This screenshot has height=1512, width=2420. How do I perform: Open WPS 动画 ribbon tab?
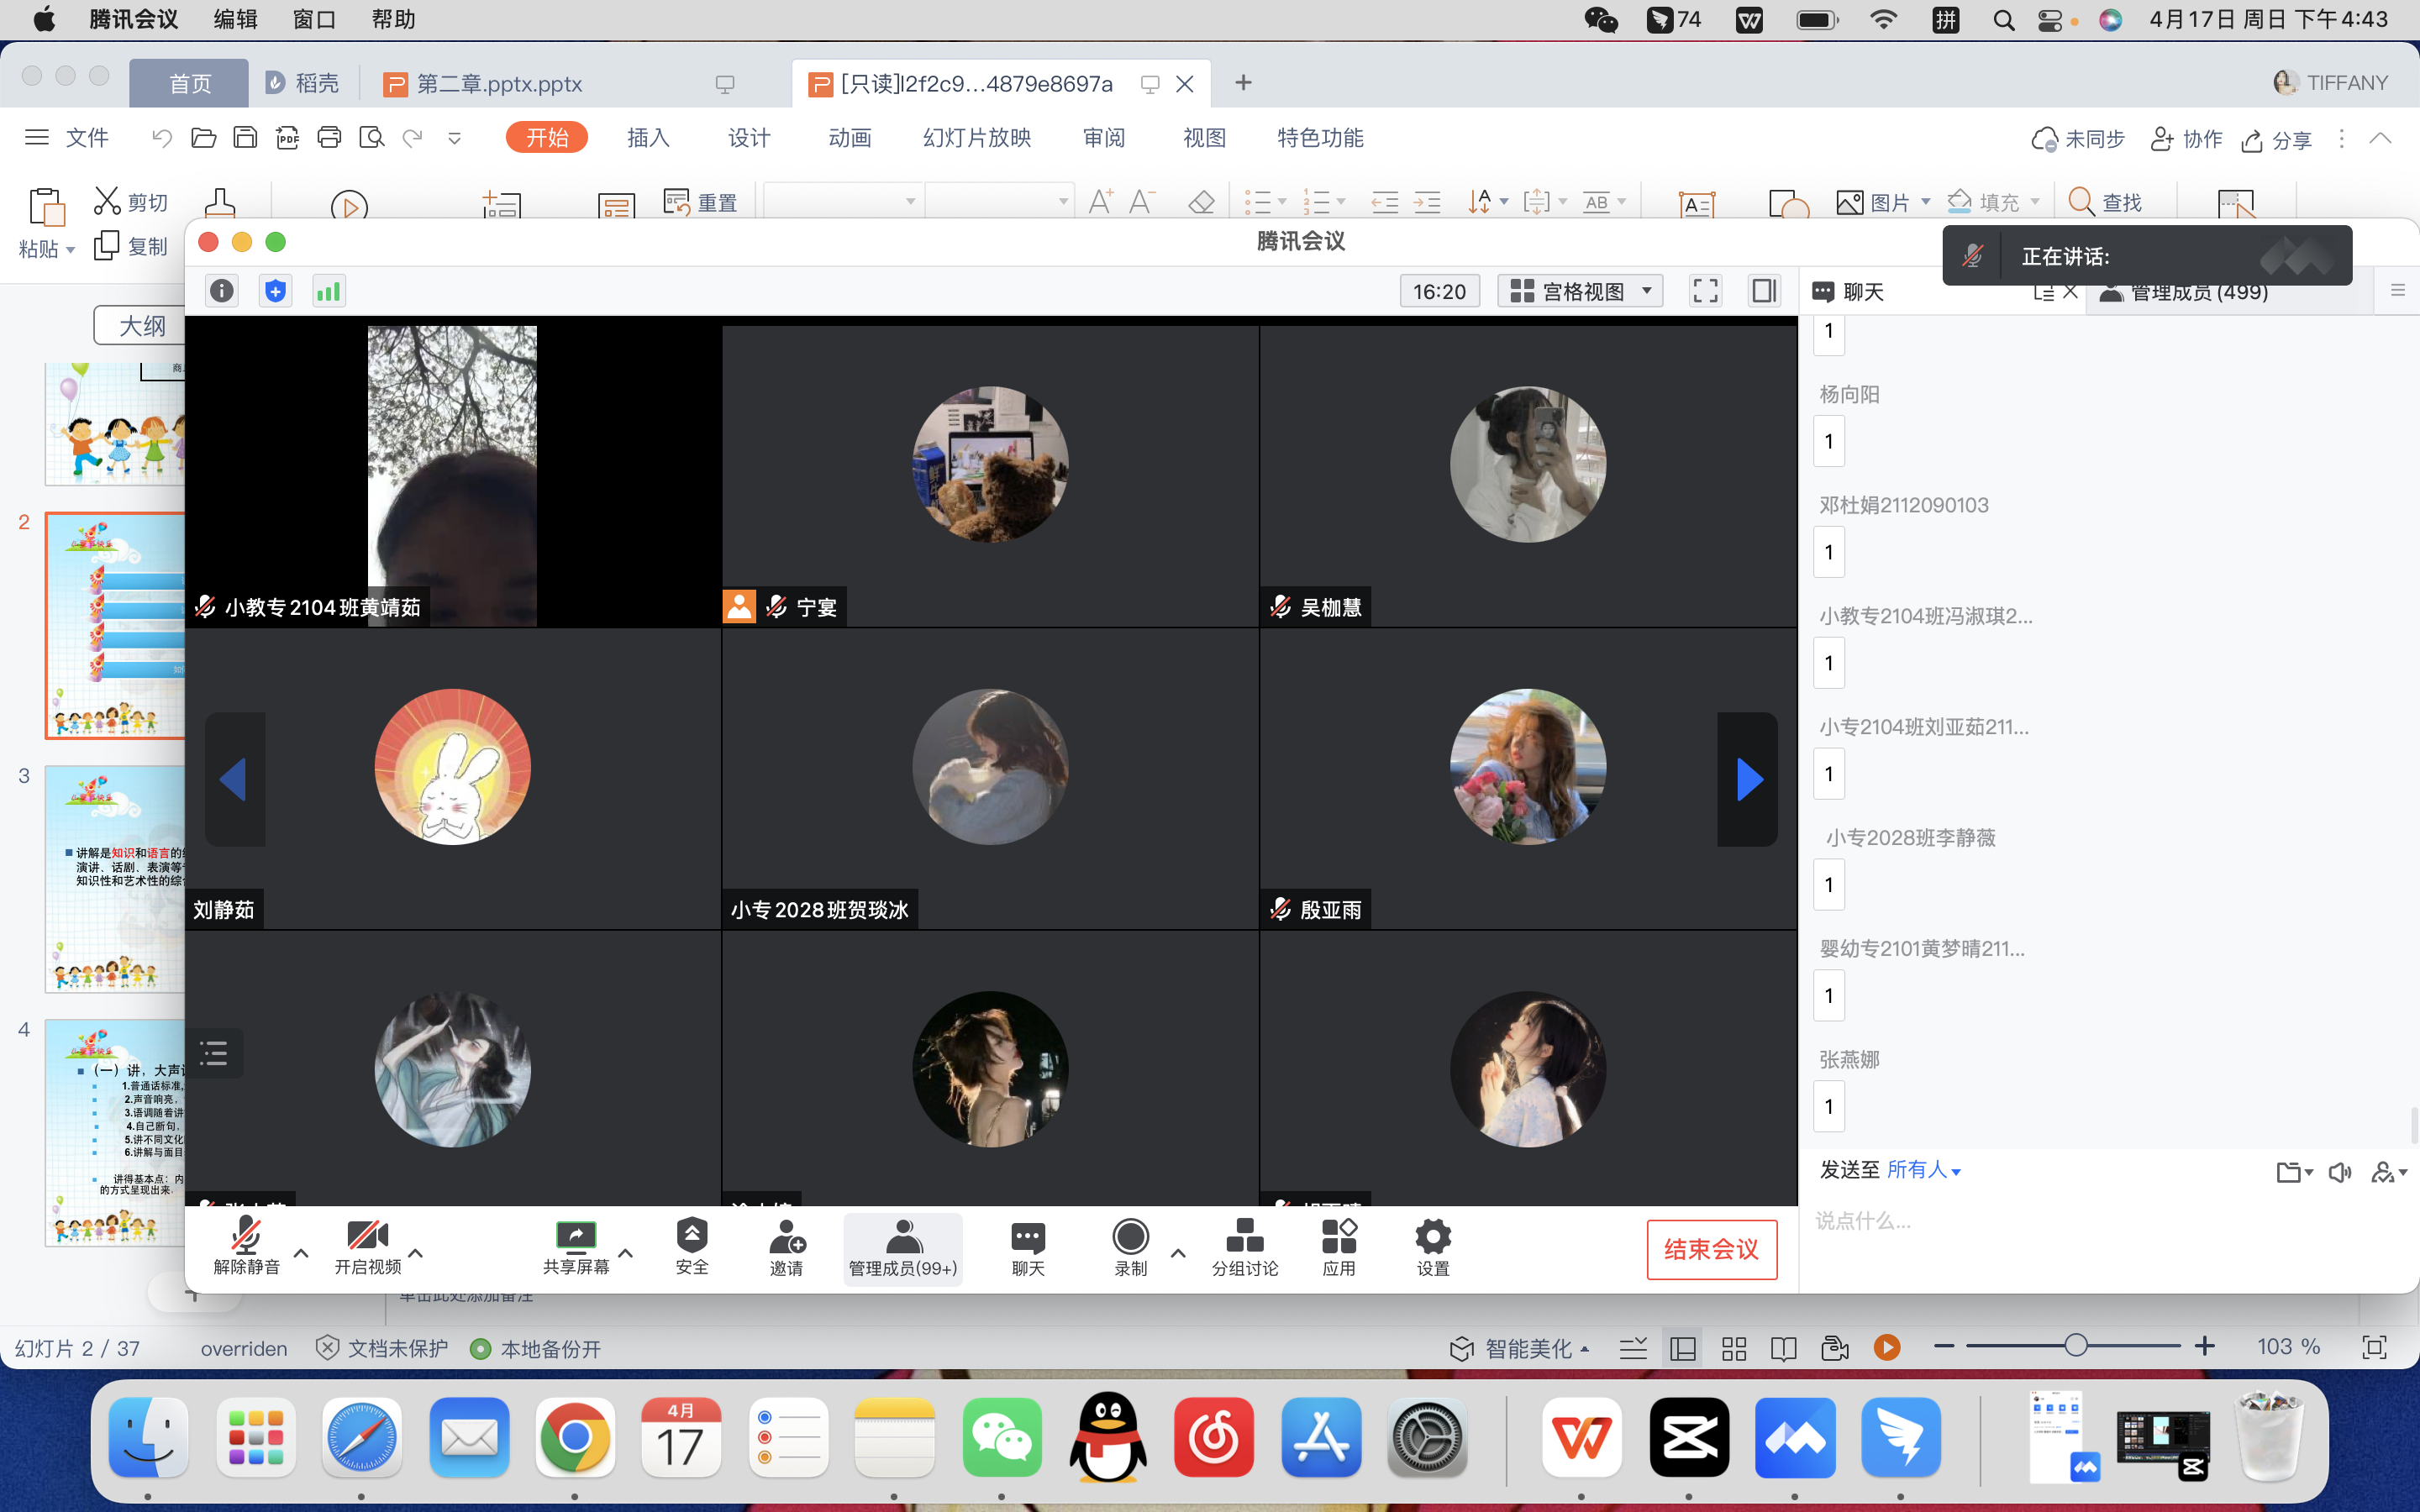(850, 138)
